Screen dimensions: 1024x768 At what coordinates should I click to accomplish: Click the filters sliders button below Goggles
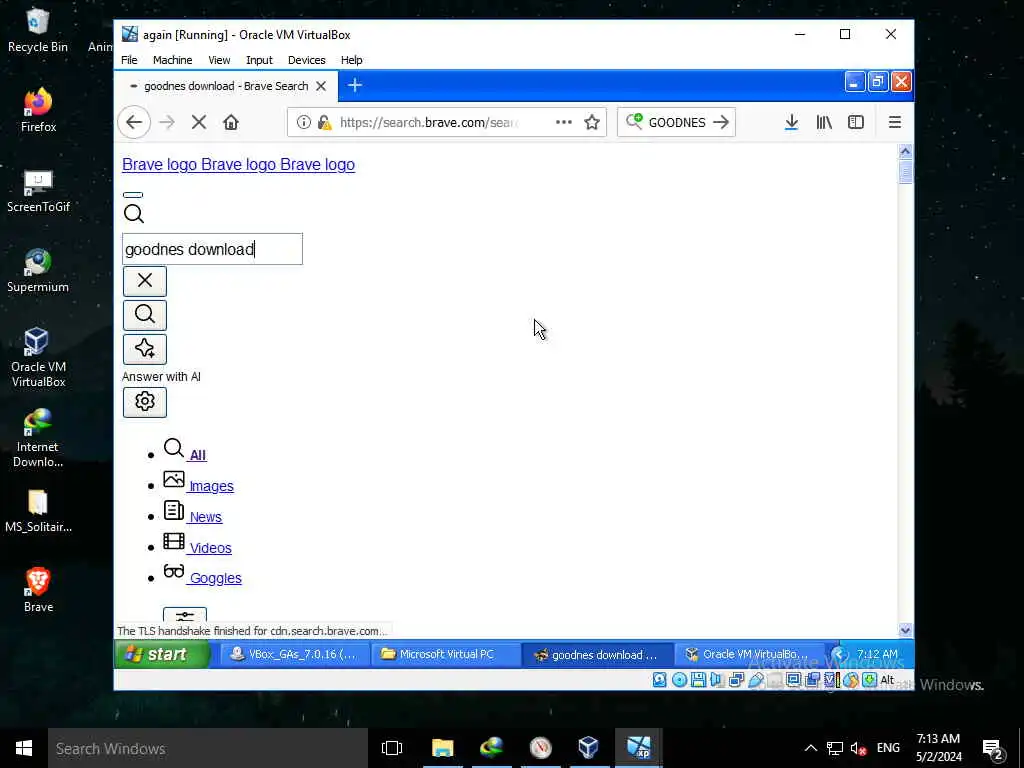tap(185, 615)
